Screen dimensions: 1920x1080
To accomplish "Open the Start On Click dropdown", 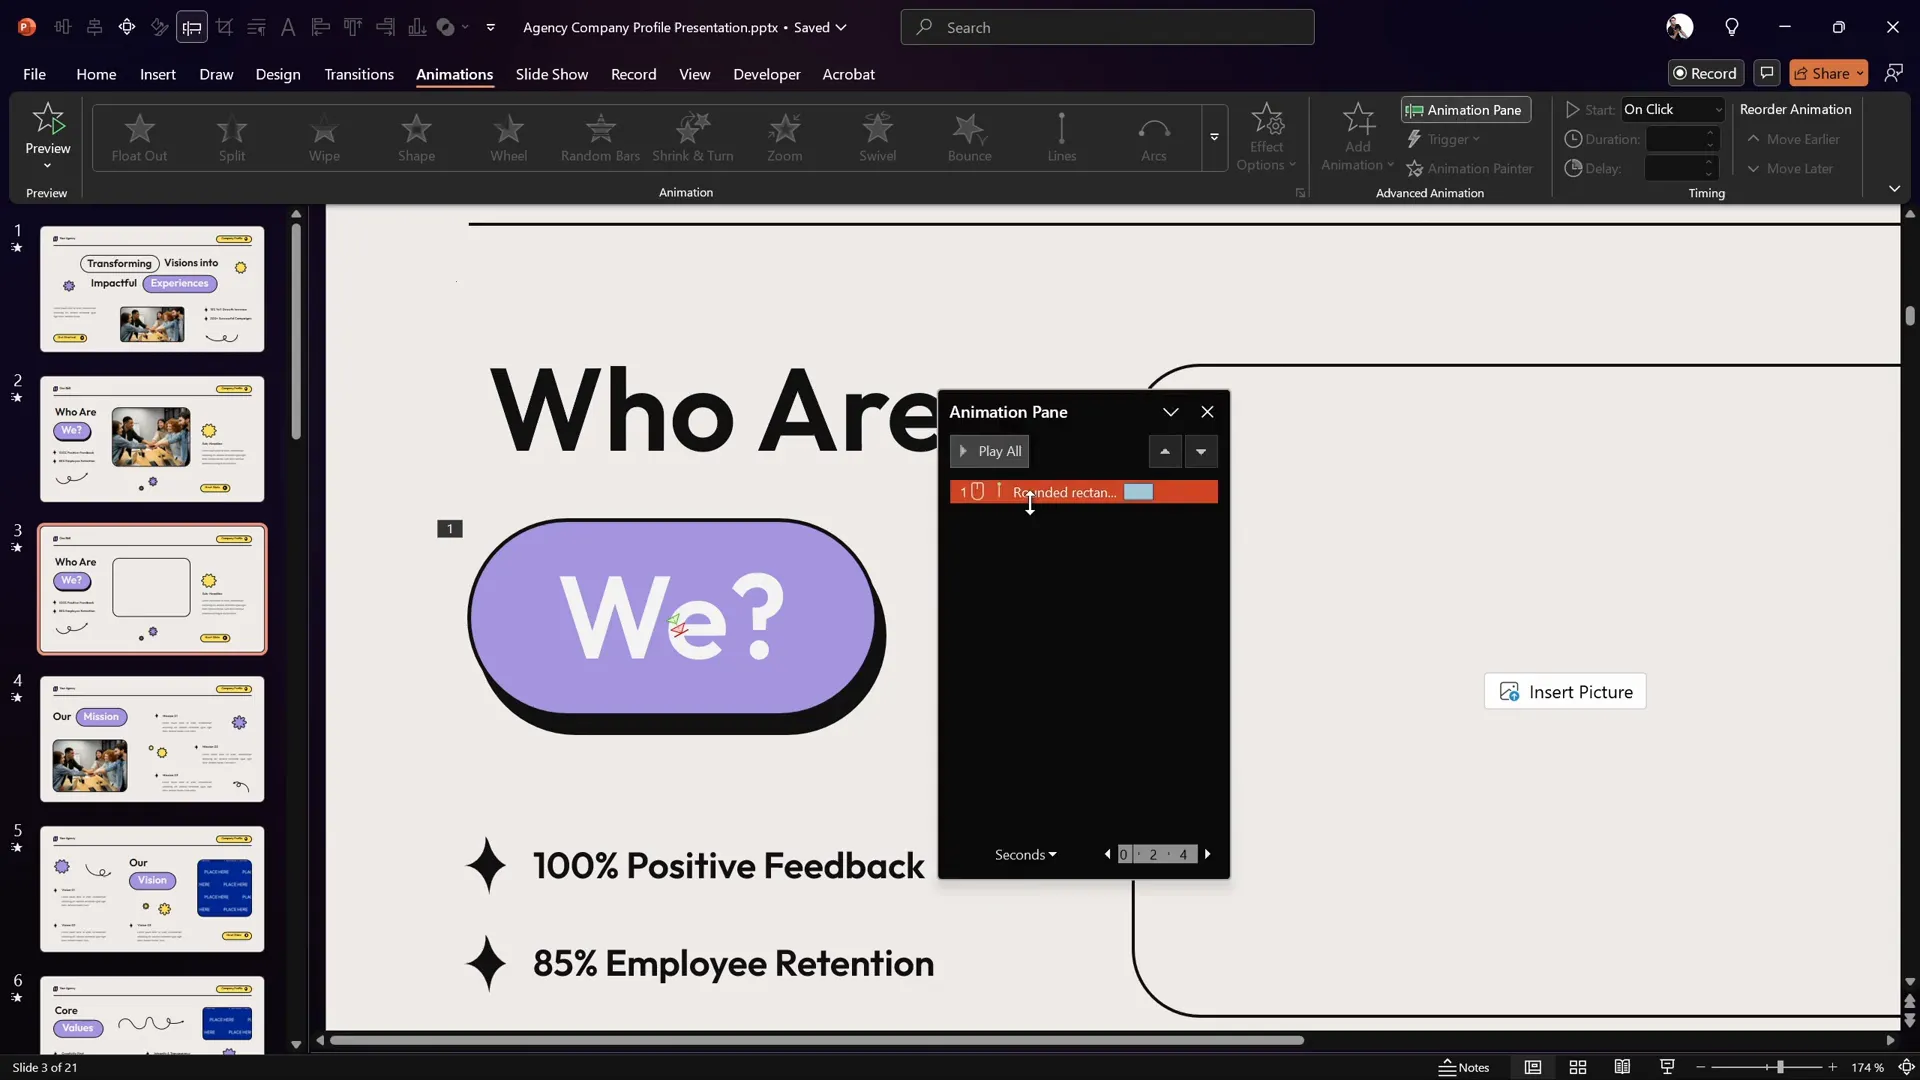I will pyautogui.click(x=1673, y=109).
